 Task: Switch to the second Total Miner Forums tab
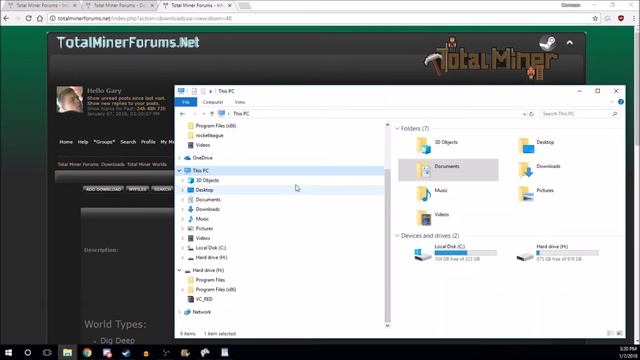pyautogui.click(x=119, y=5)
